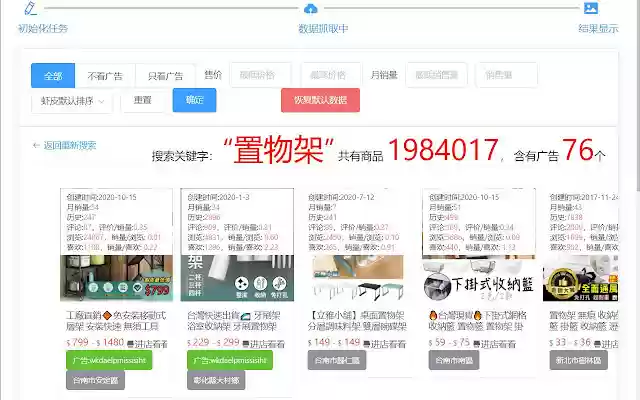Open the toothbrush holder product thumbnail
Viewport: 640px width, 400px height.
[237, 278]
